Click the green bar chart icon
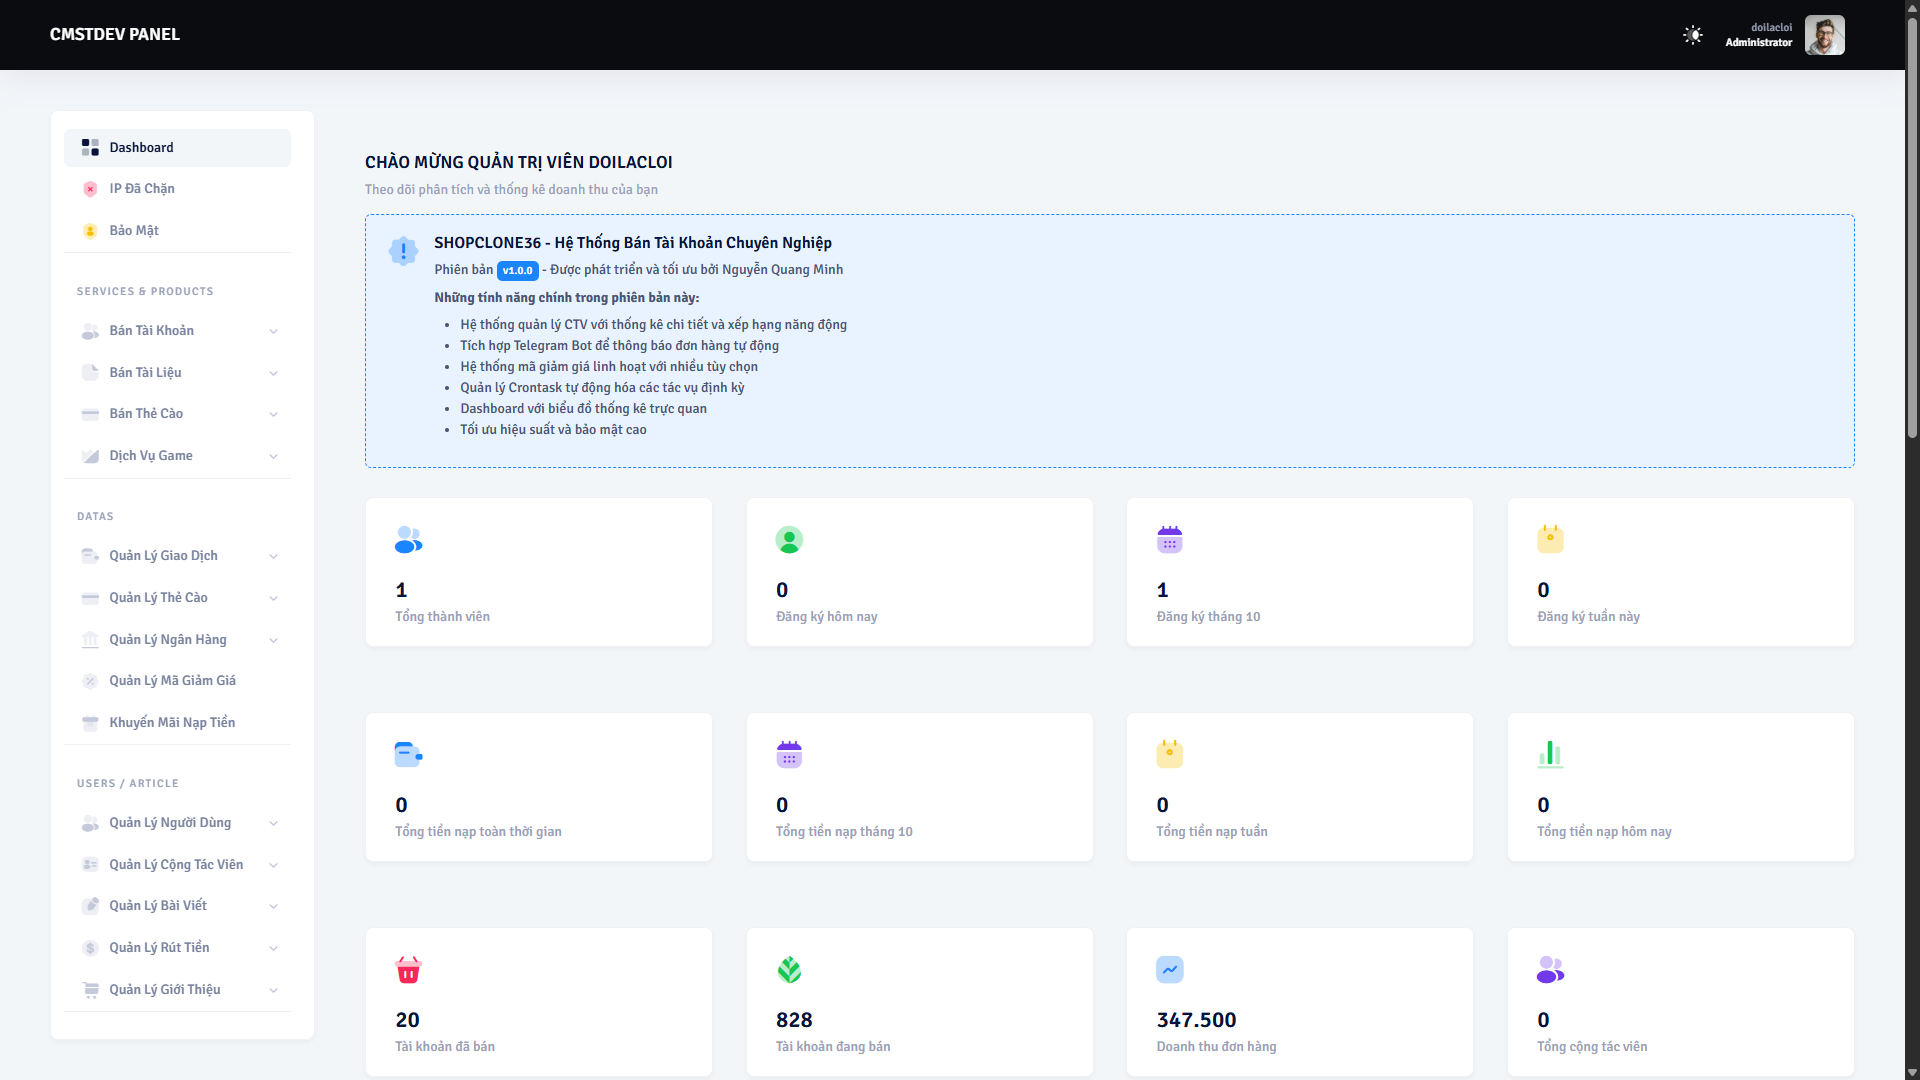This screenshot has width=1920, height=1080. (x=1550, y=754)
